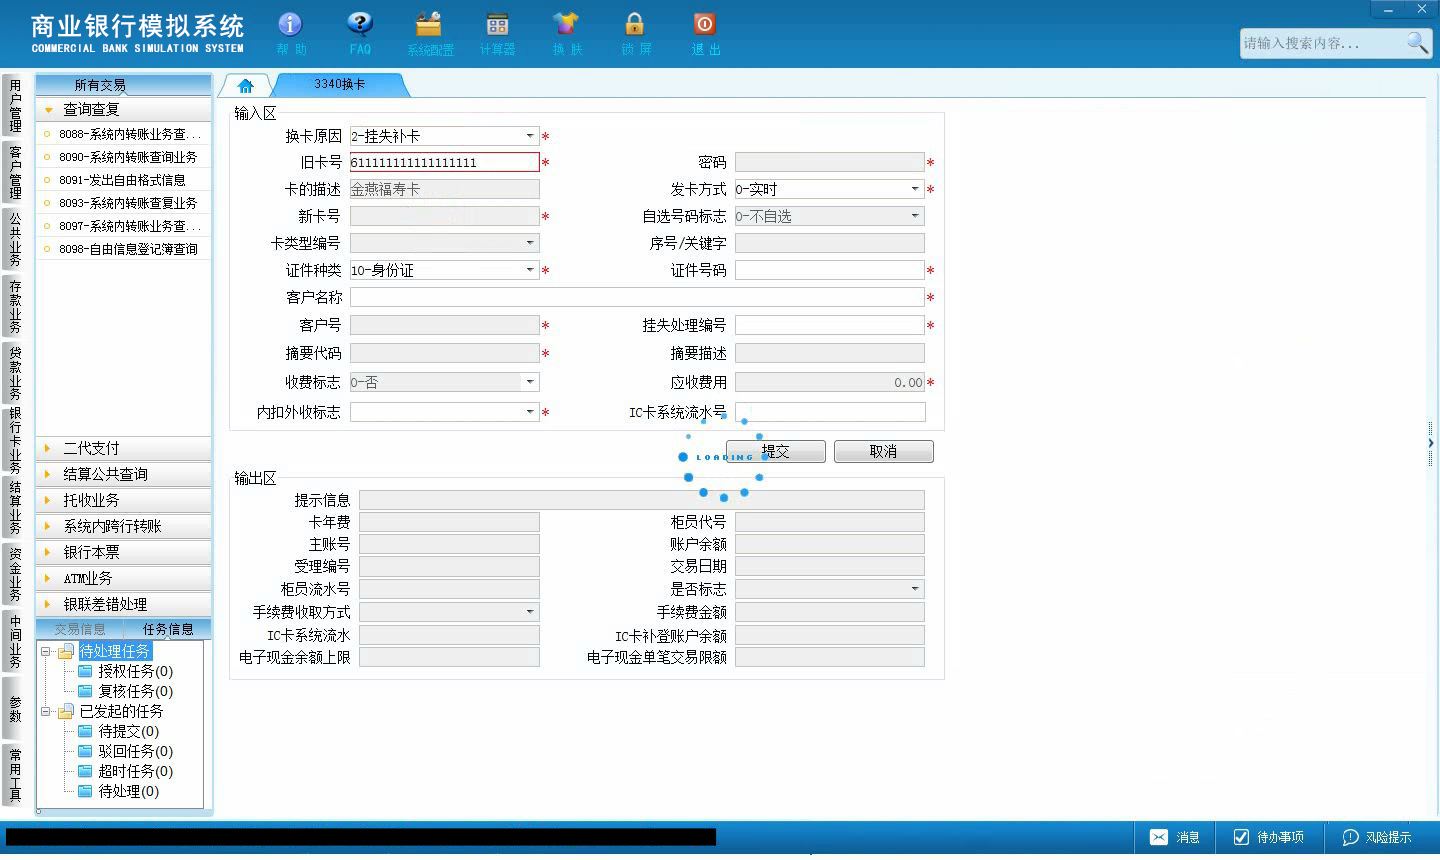Expand the 托收业务 section
This screenshot has width=1440, height=860.
click(124, 500)
